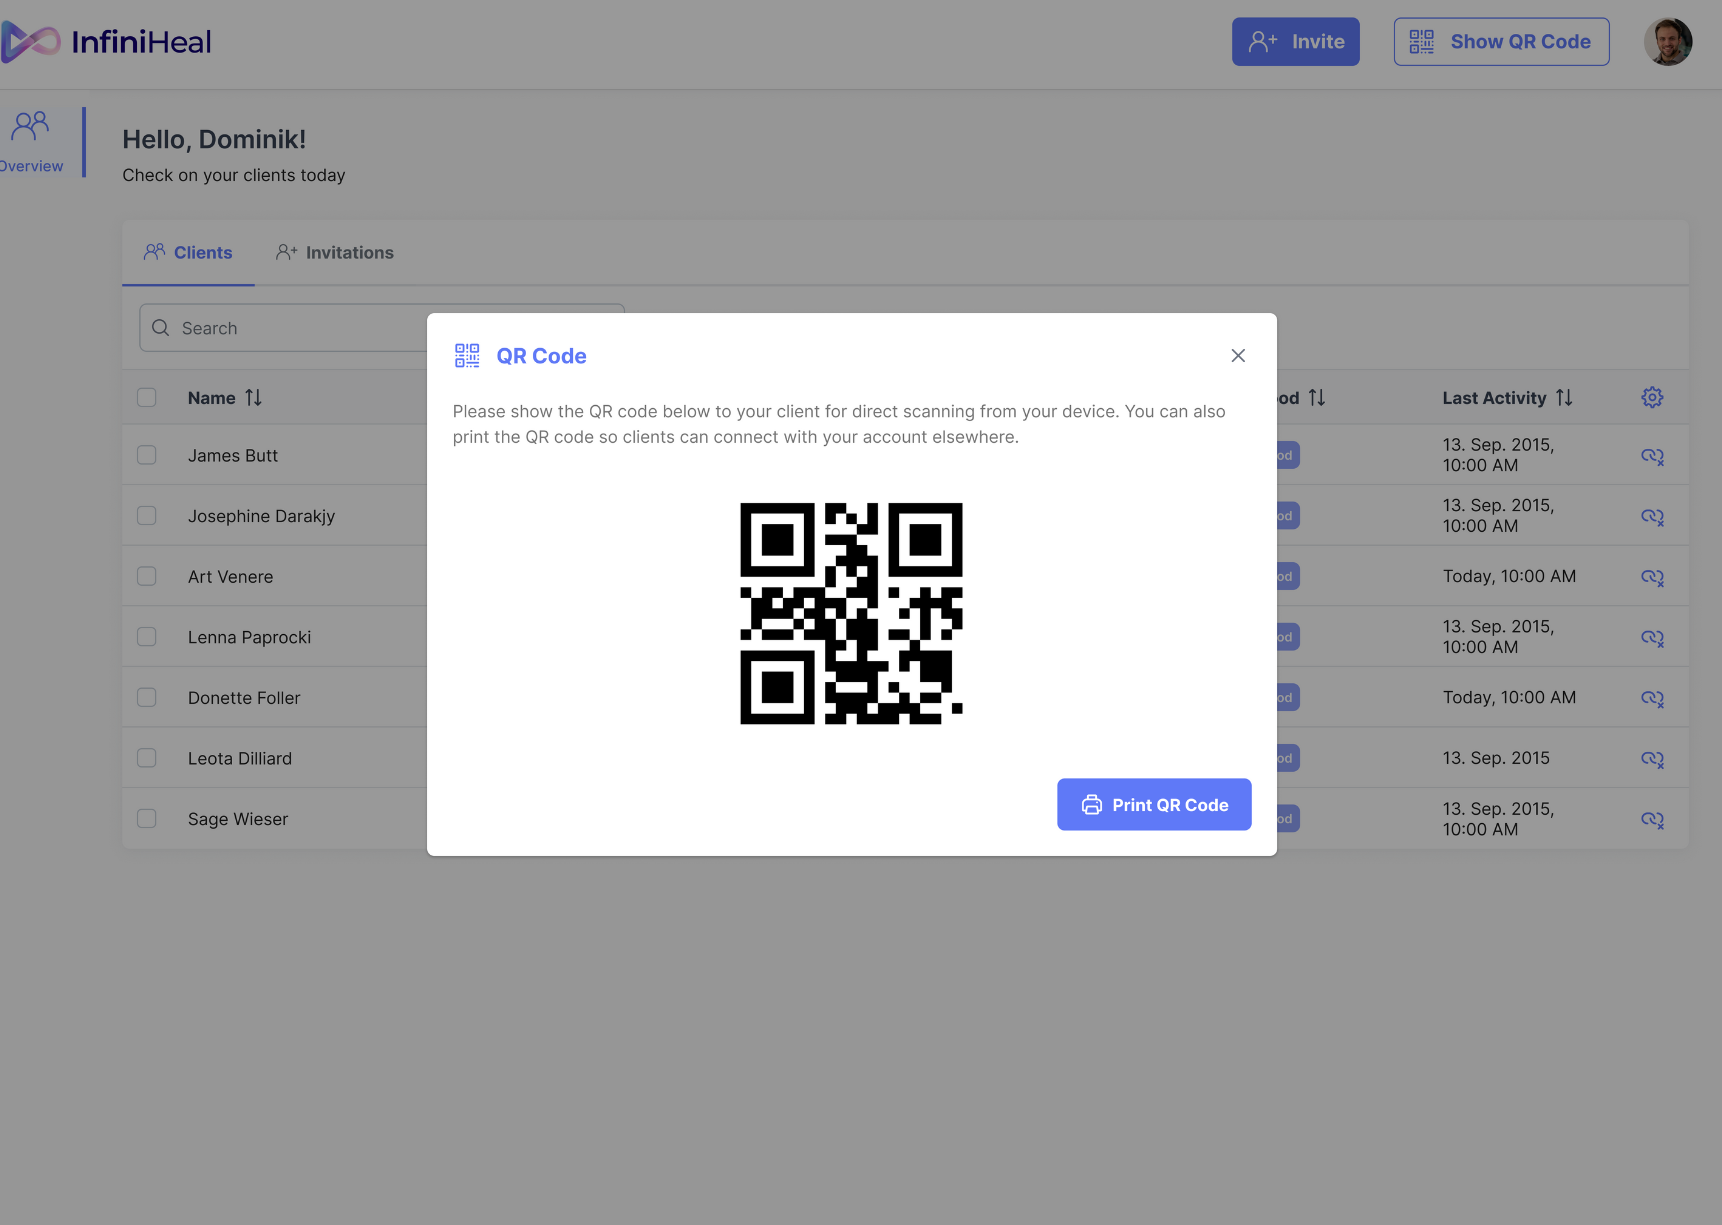Click Leota Dilliard's '13. Sep. 2015' activity
Image resolution: width=1722 pixels, height=1225 pixels.
1496,758
